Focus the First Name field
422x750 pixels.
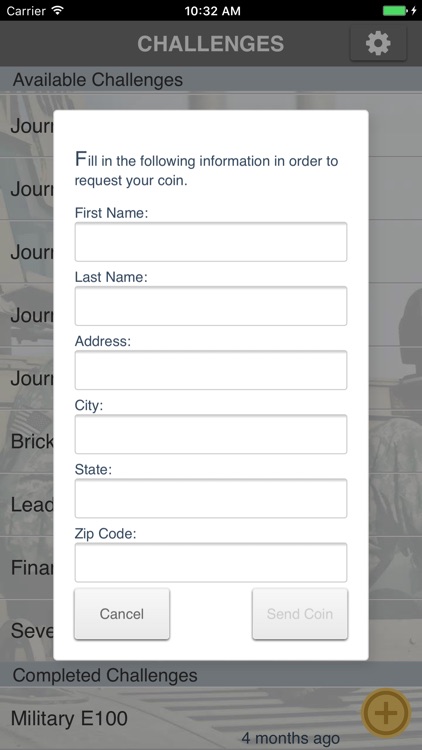point(211,242)
